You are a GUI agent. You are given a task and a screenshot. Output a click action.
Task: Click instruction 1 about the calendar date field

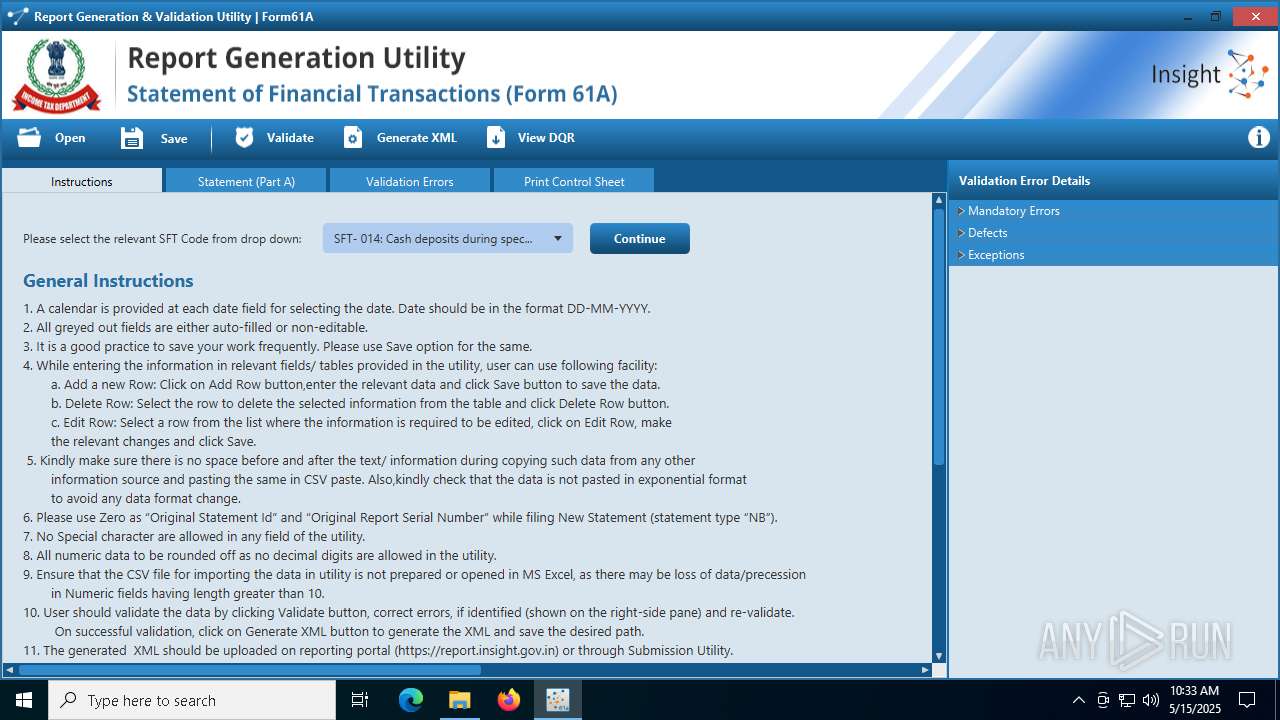pos(337,309)
